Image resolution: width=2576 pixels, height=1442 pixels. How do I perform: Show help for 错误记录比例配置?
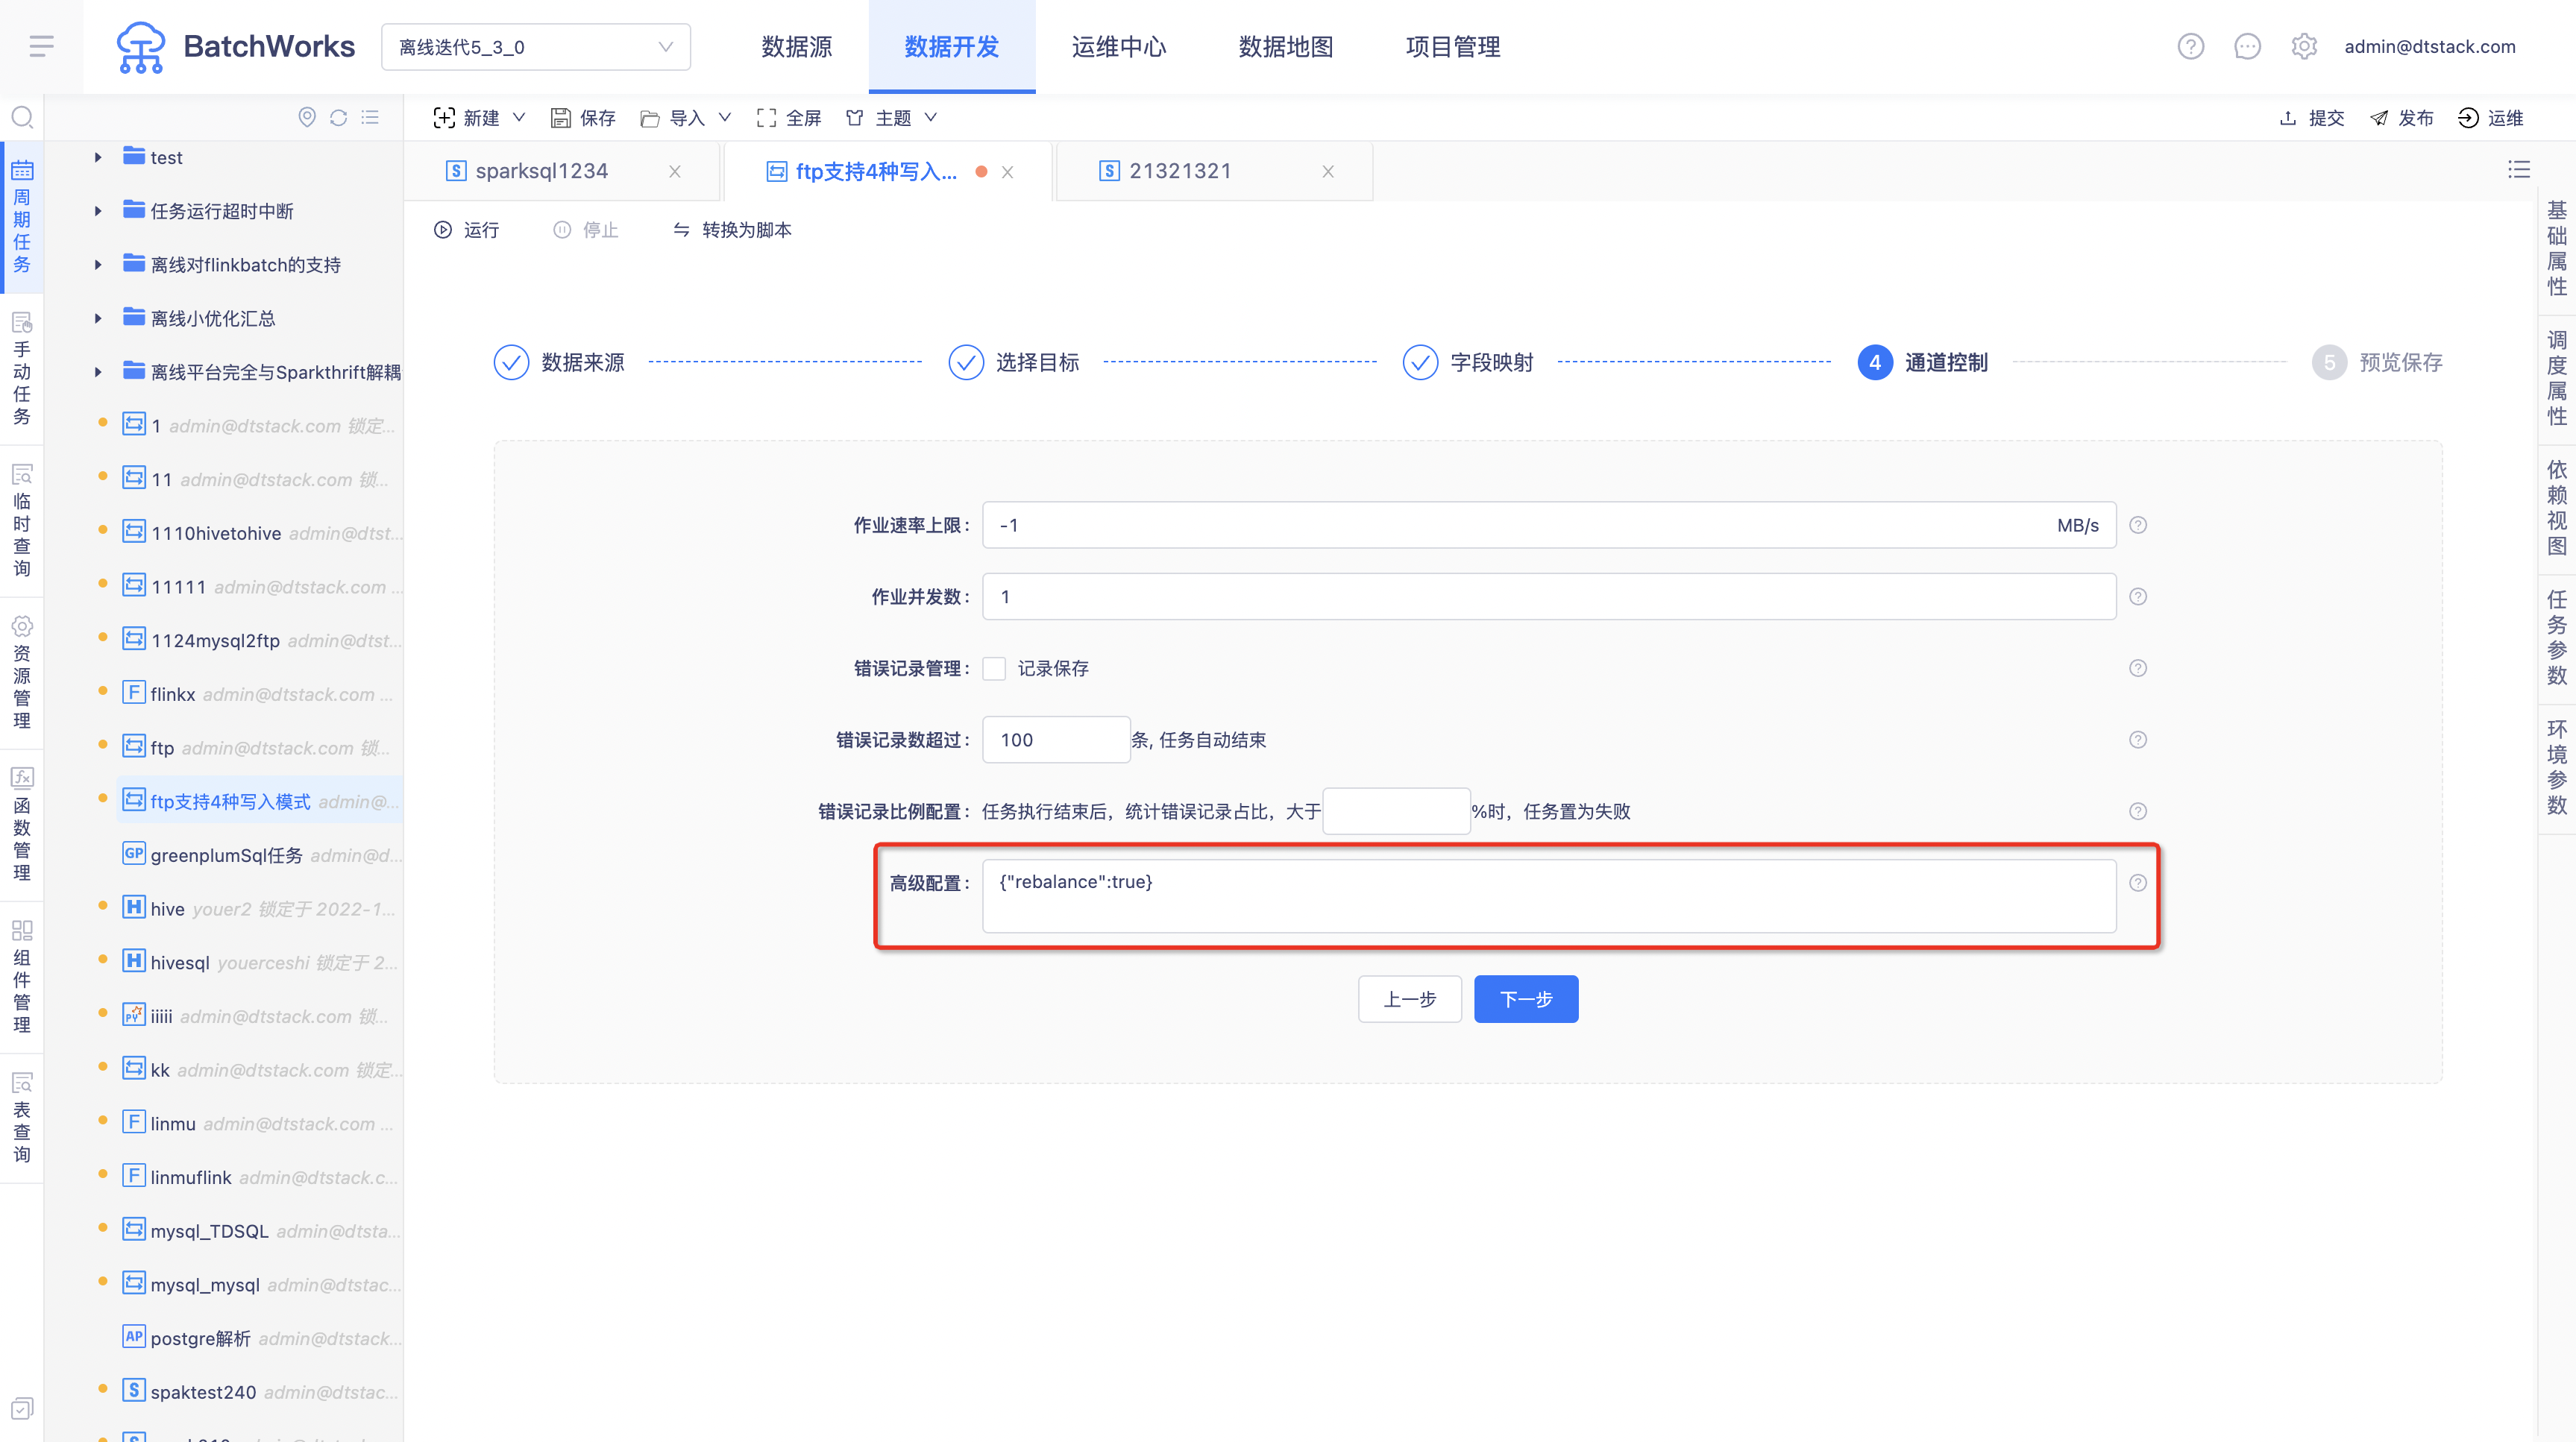coord(2138,811)
